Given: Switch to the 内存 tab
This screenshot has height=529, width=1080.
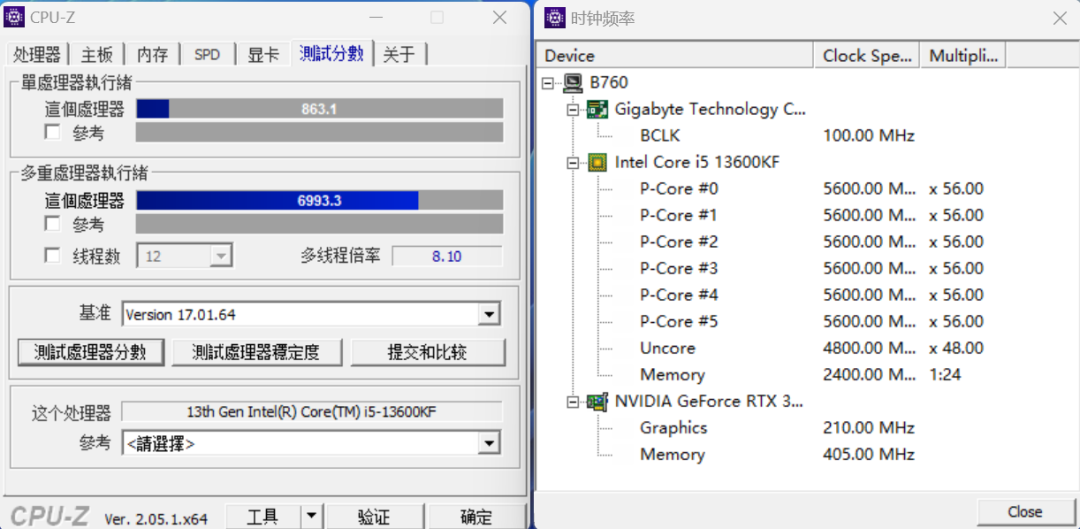Looking at the screenshot, I should [x=153, y=54].
